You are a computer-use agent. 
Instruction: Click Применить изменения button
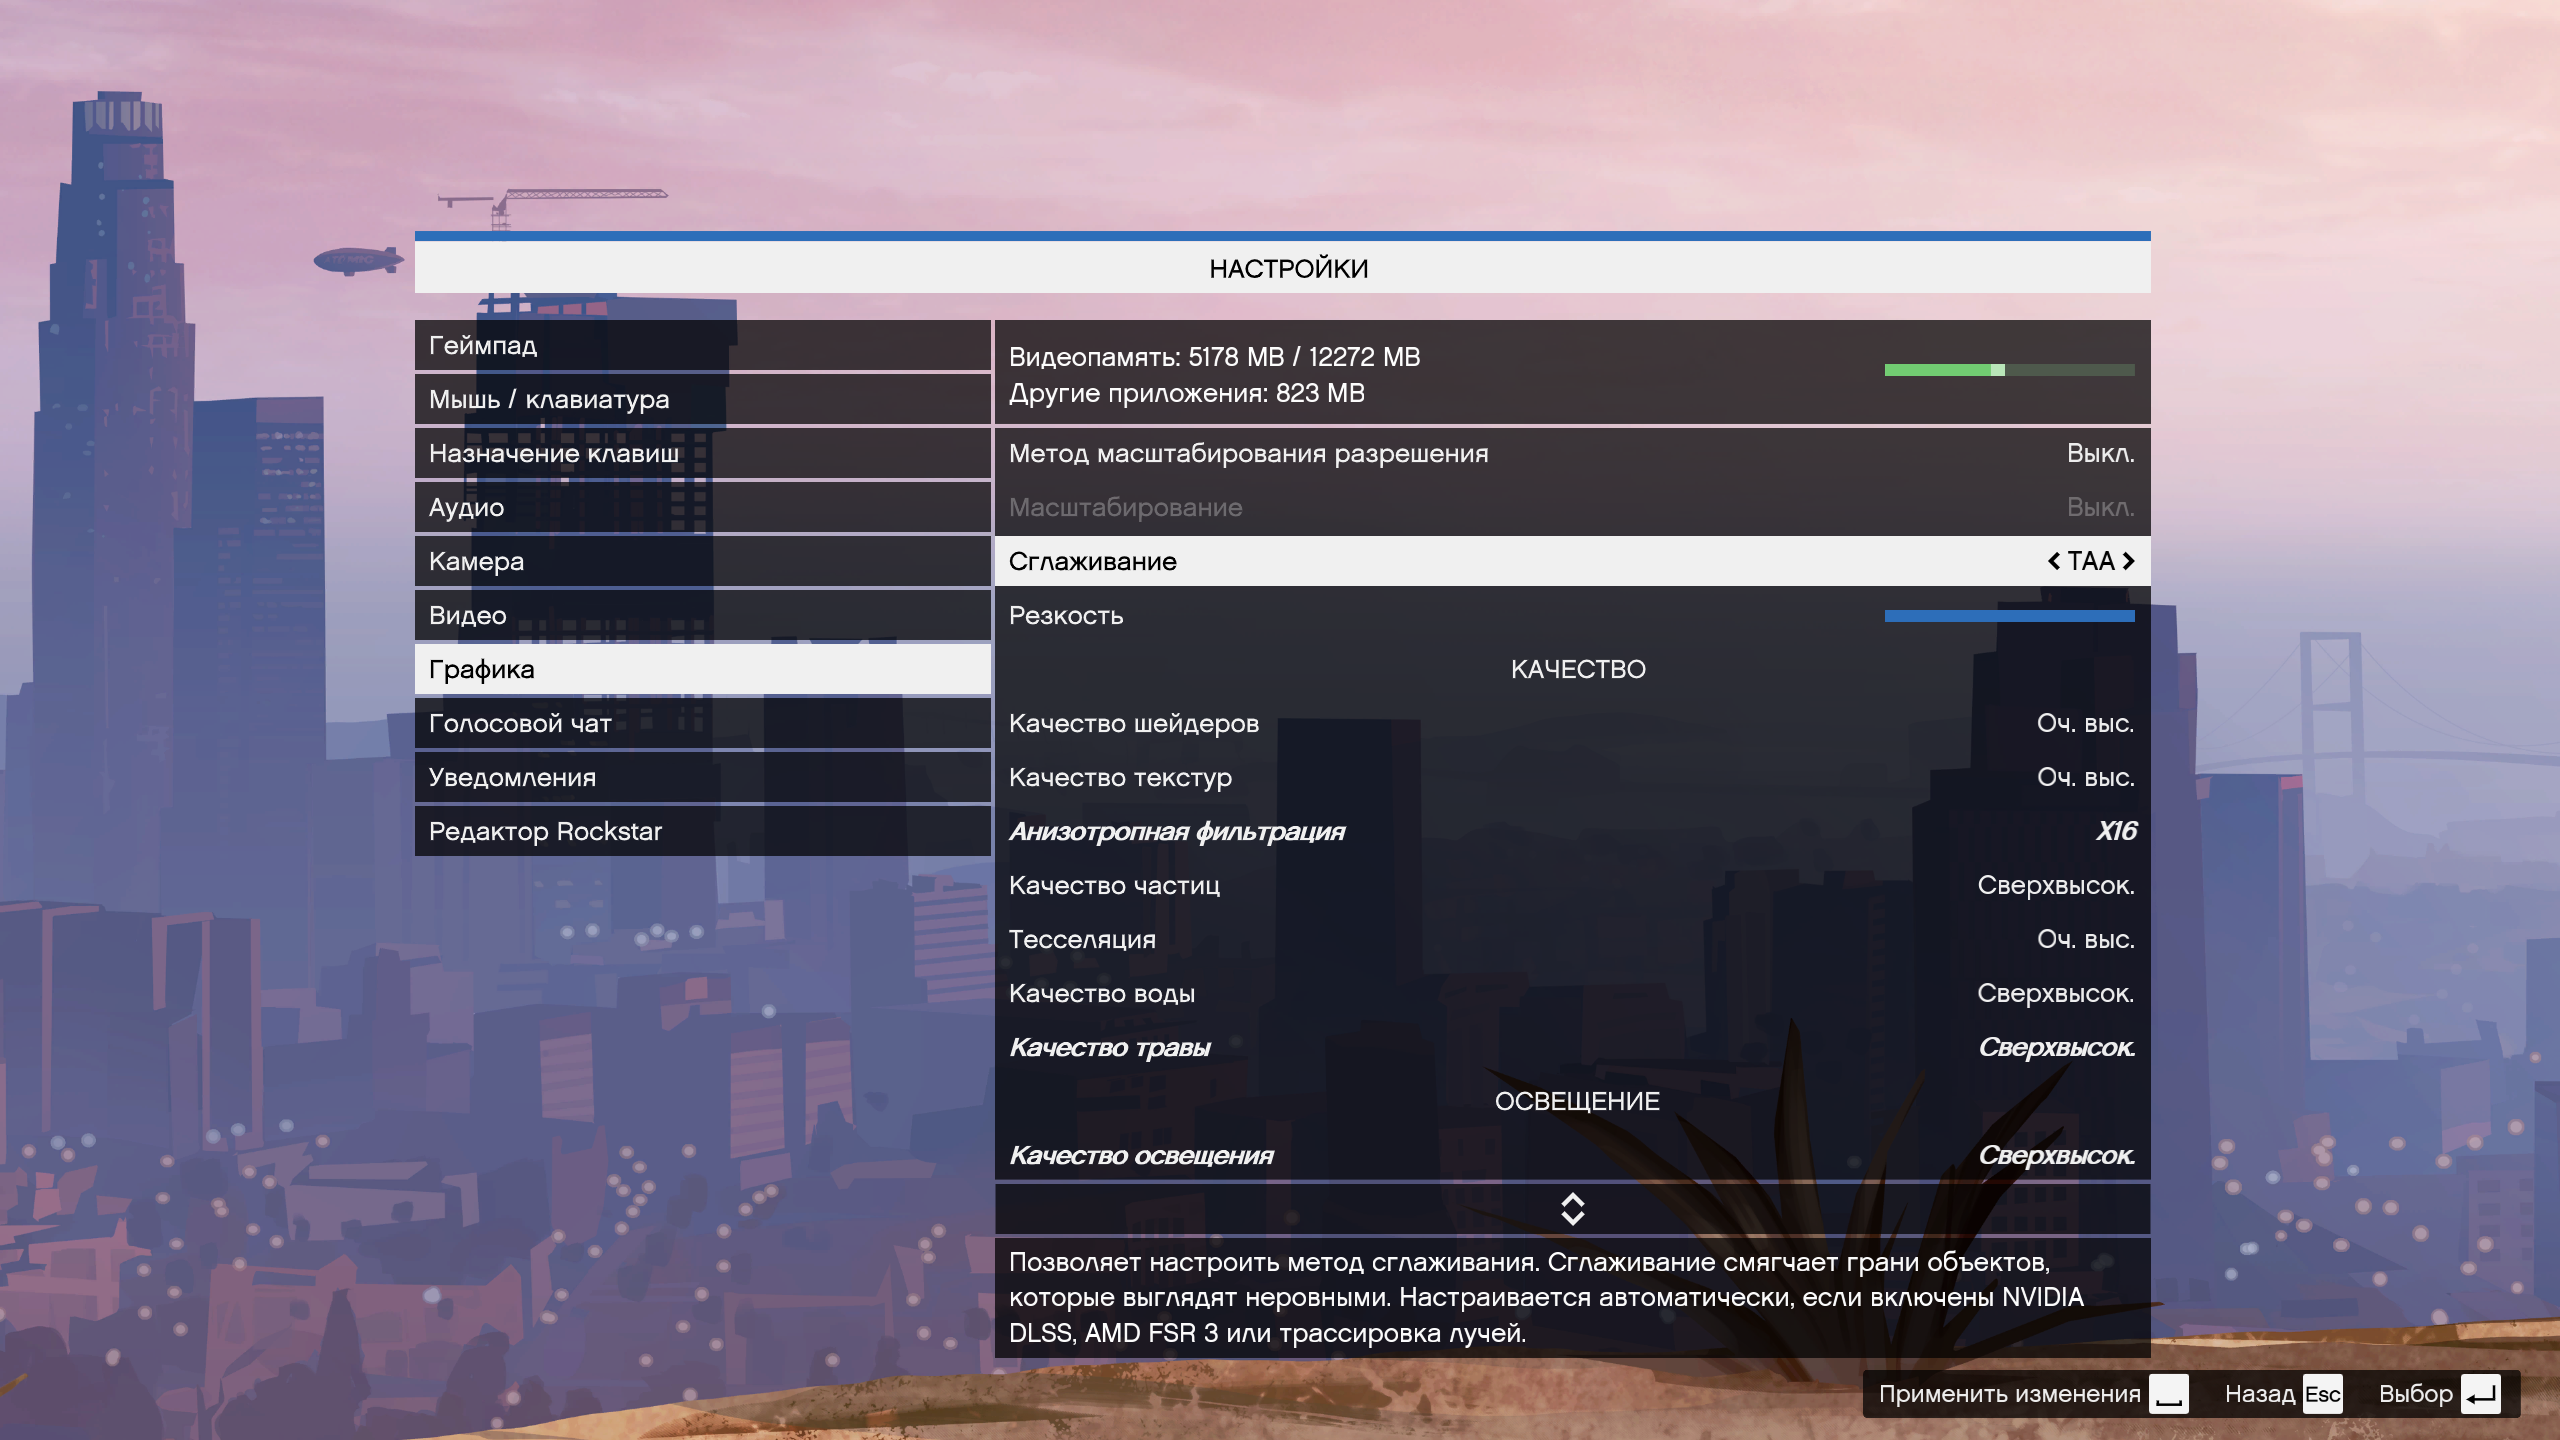coord(2033,1394)
